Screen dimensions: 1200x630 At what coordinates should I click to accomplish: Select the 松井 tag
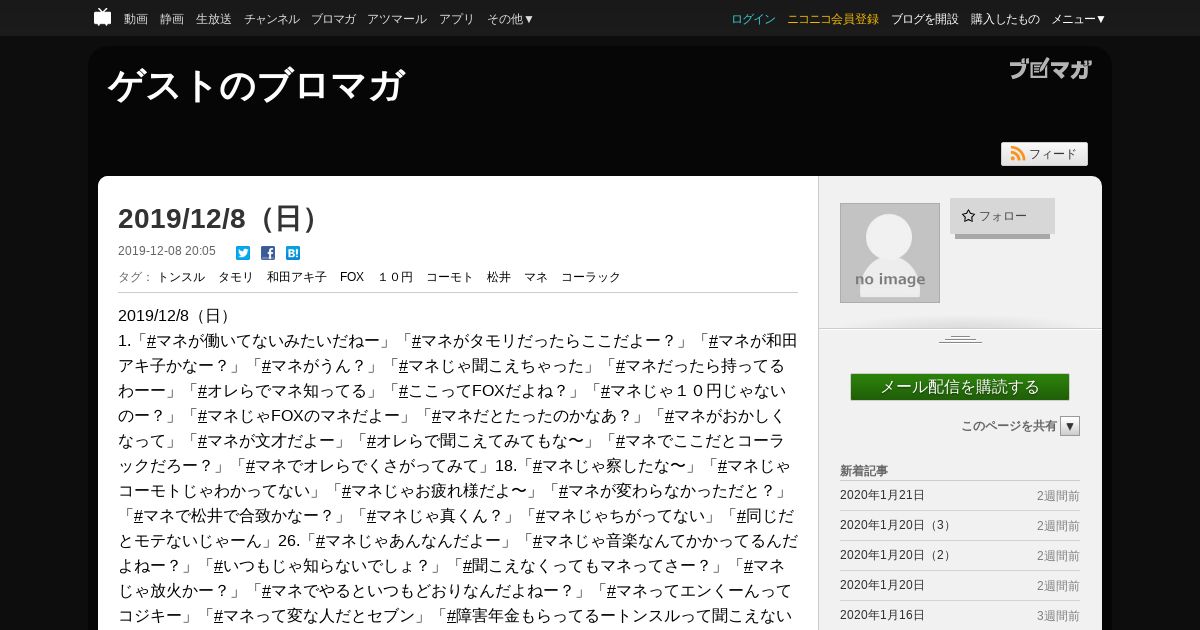tap(499, 277)
